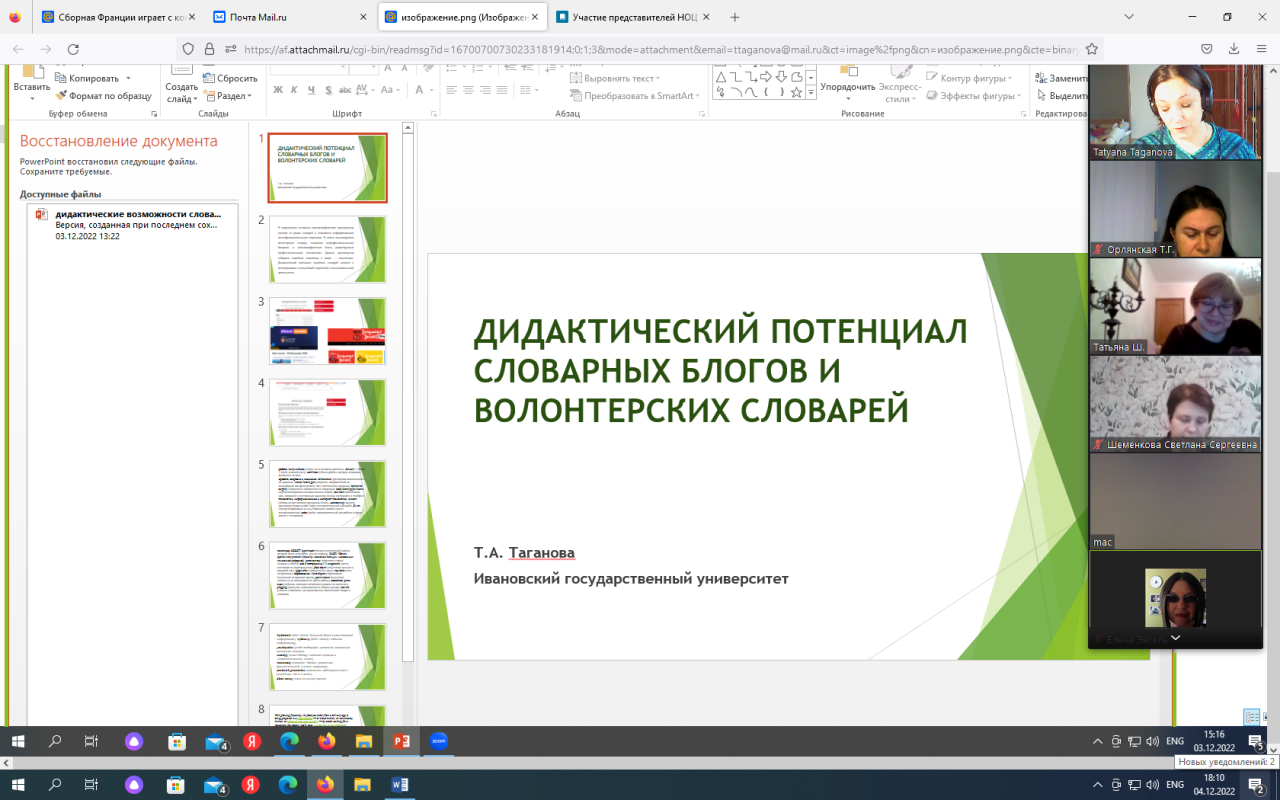Switch to the Сборная Франции tab
Image resolution: width=1280 pixels, height=800 pixels.
point(118,17)
